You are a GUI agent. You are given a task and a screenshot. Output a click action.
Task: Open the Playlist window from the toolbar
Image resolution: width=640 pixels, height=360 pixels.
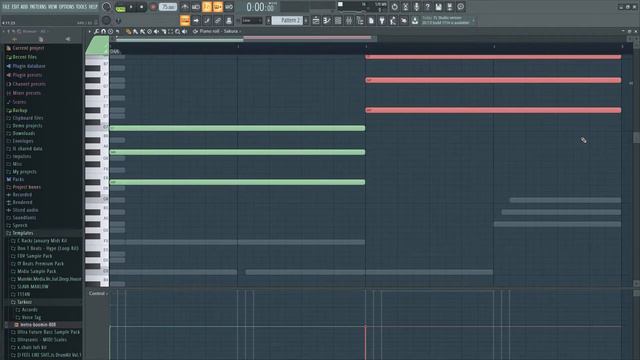[x=316, y=20]
